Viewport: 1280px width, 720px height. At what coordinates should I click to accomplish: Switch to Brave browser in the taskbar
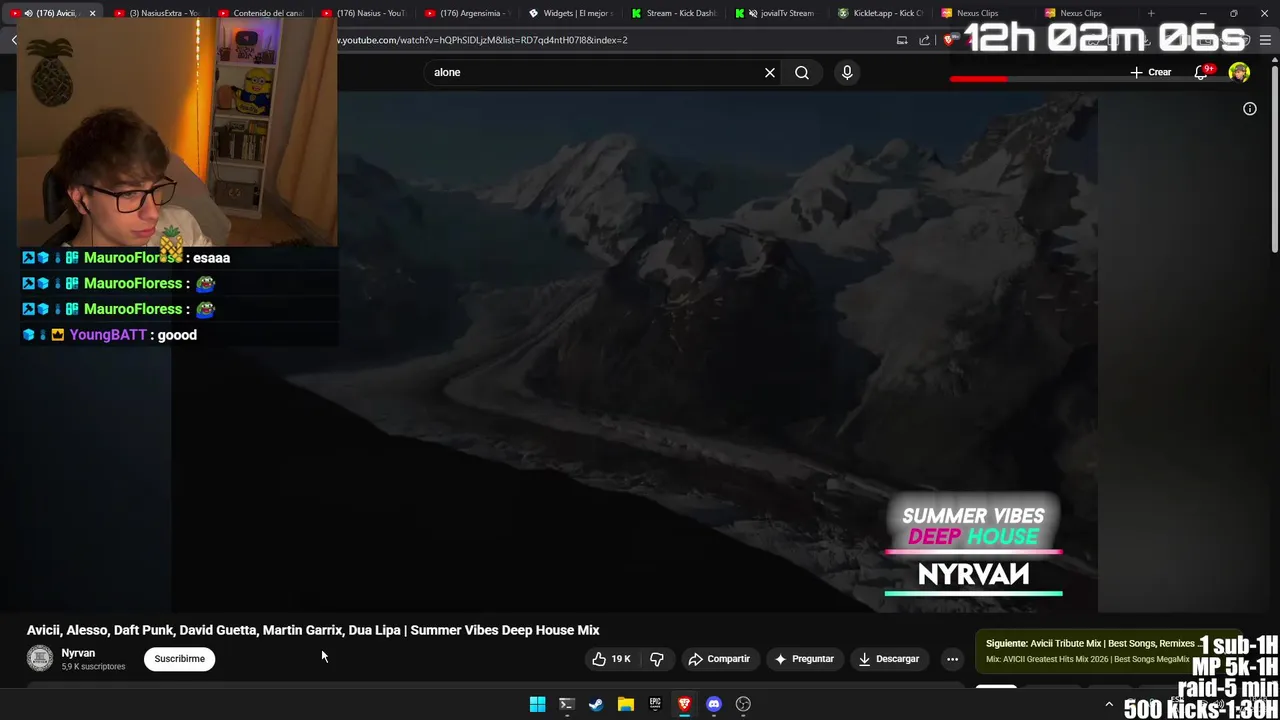(684, 704)
